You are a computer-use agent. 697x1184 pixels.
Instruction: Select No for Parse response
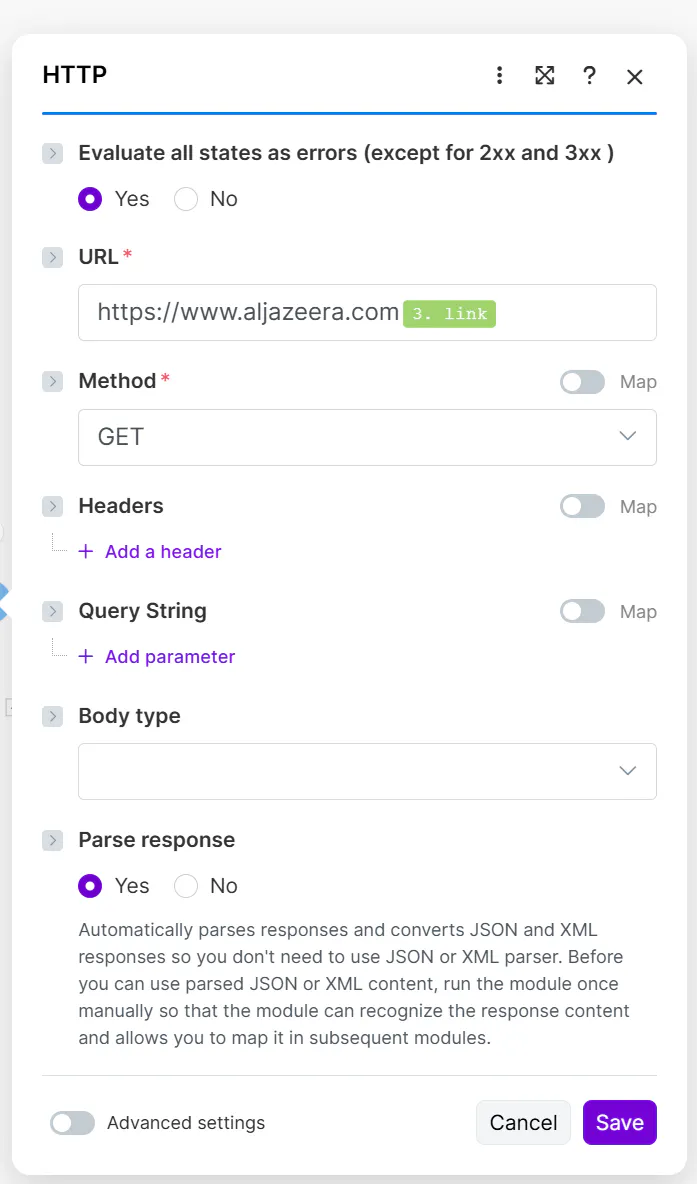pyautogui.click(x=186, y=886)
